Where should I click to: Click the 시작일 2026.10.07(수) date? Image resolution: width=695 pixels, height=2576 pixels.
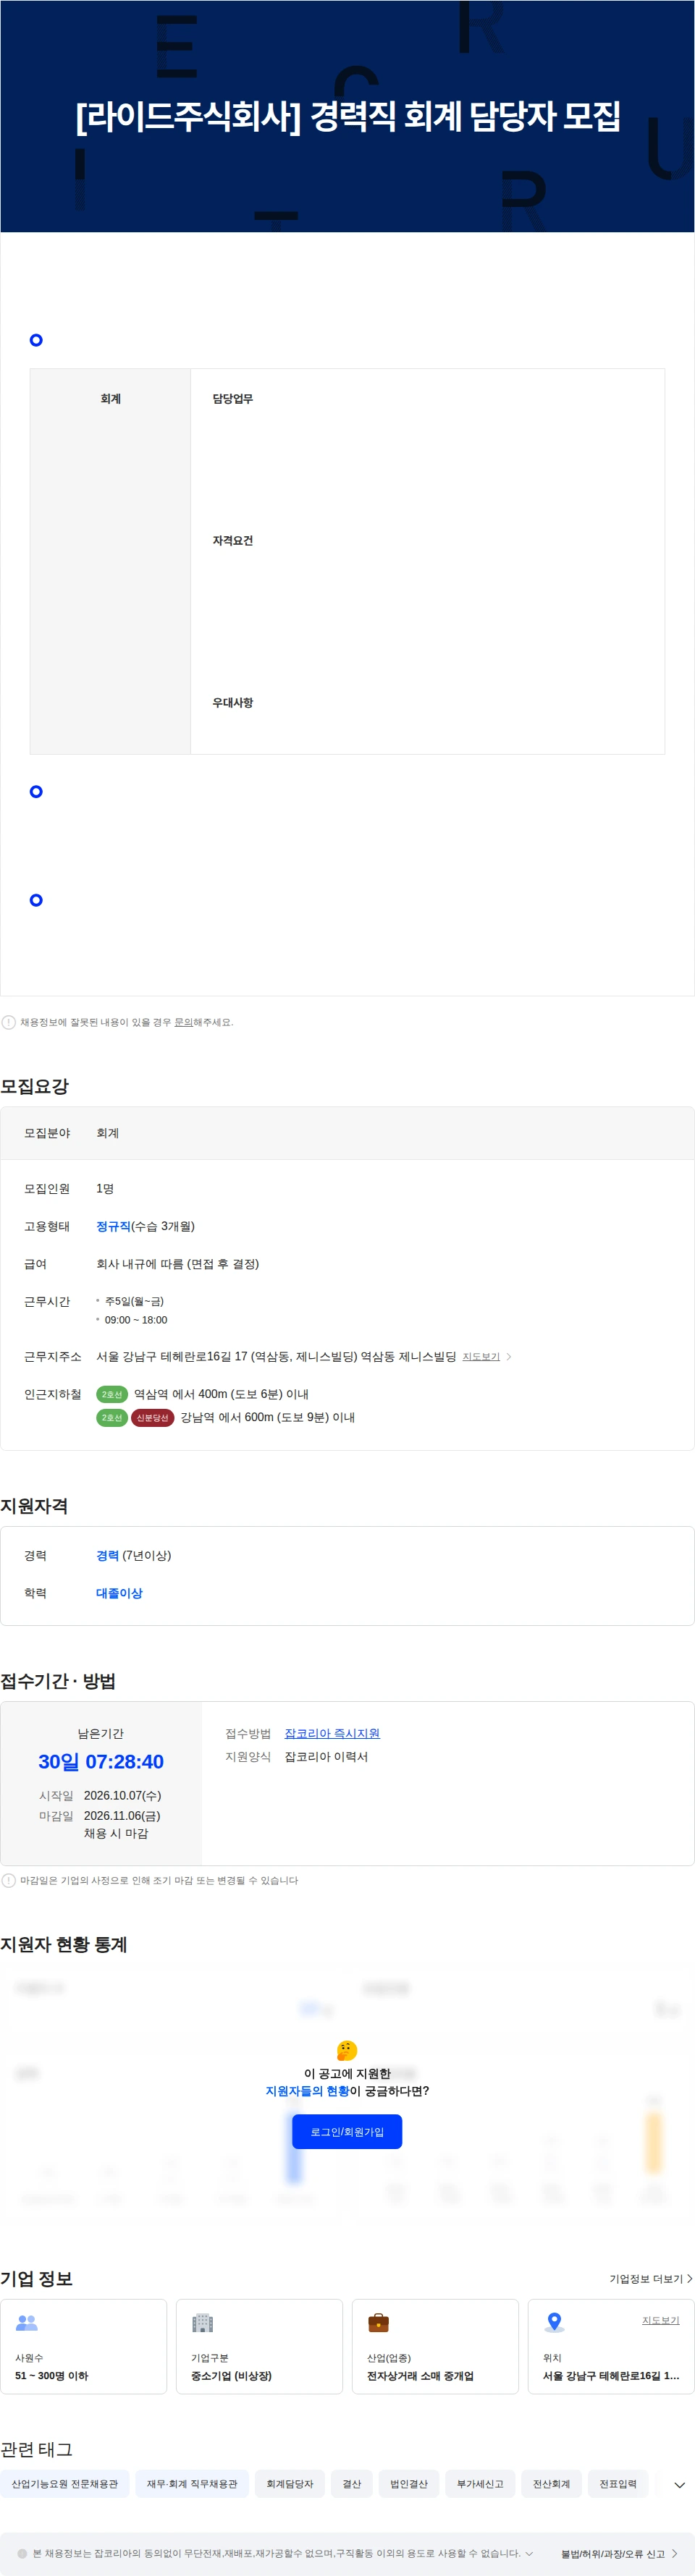point(122,1795)
